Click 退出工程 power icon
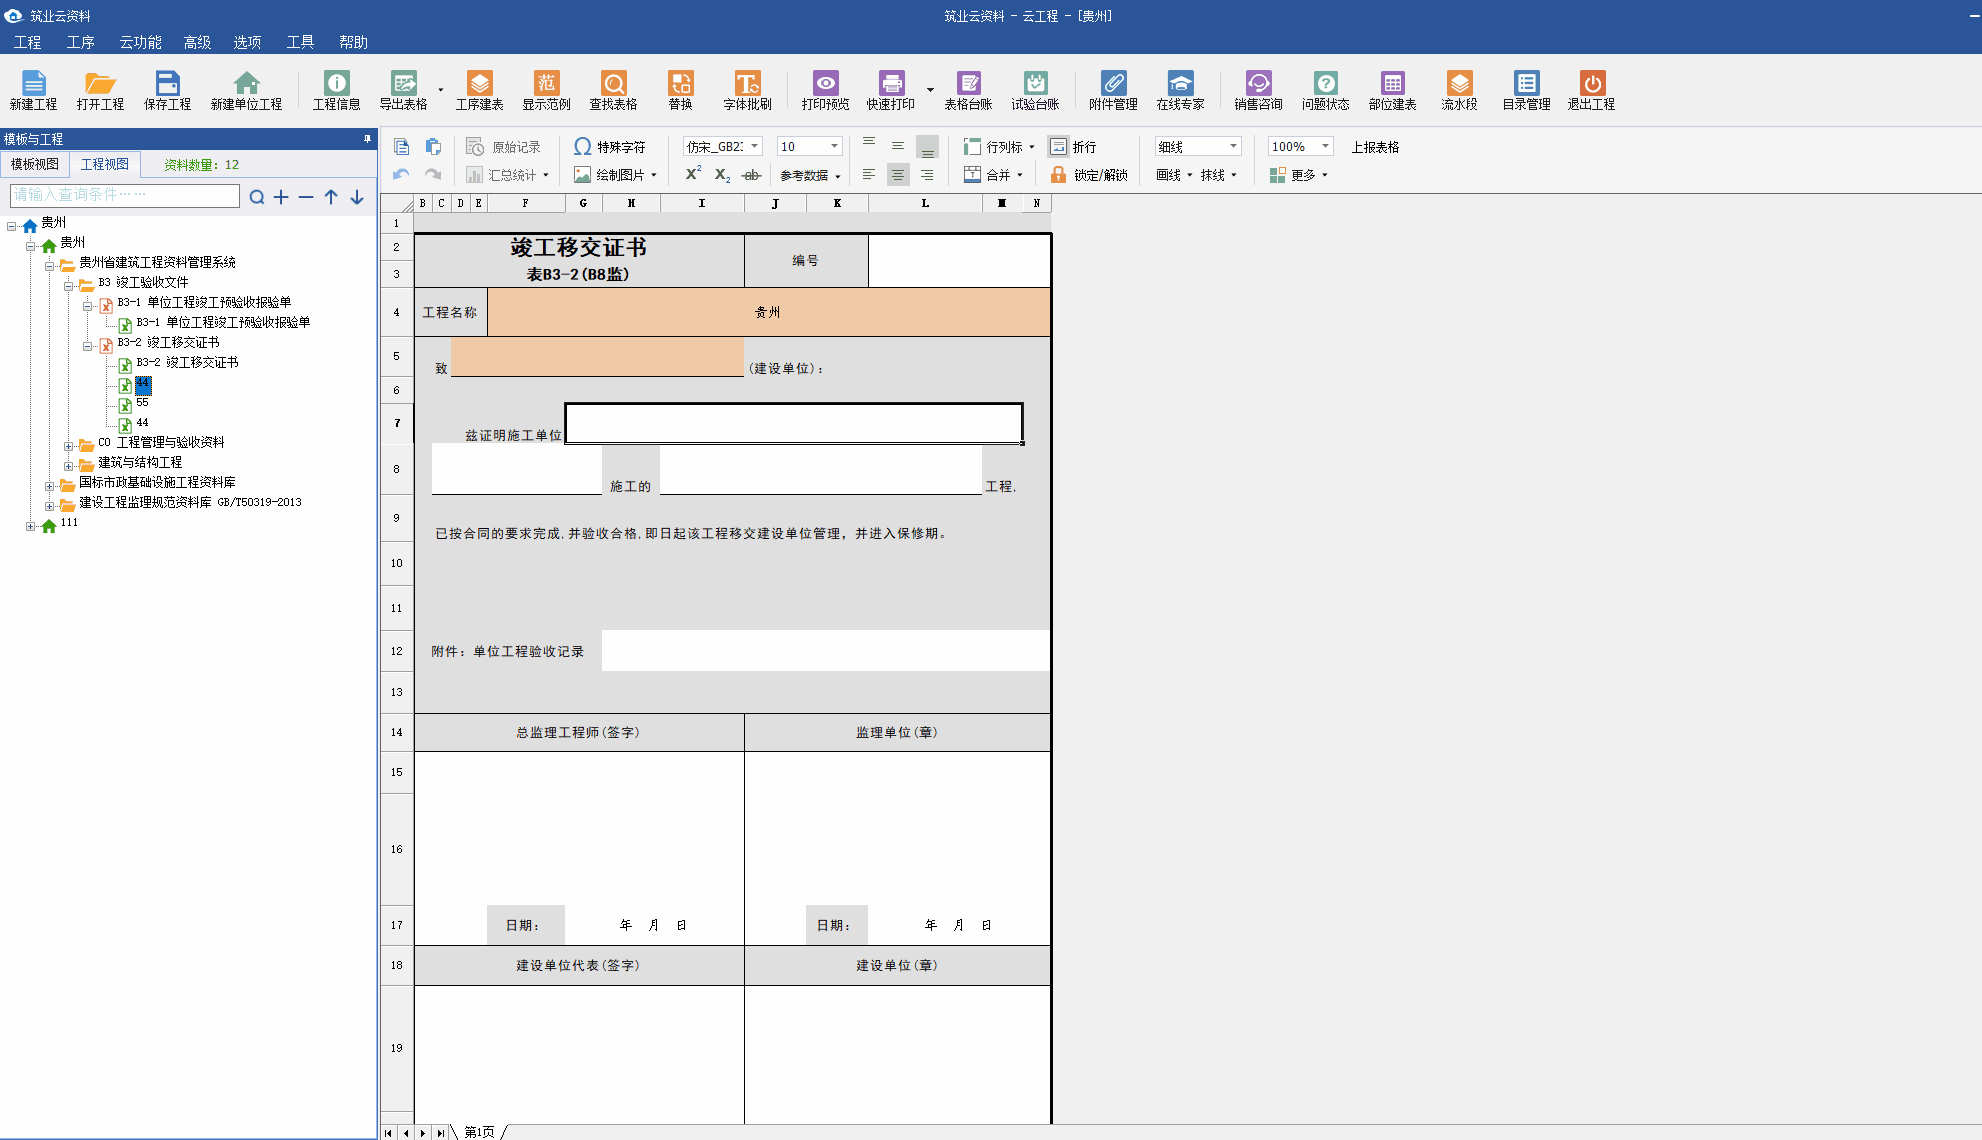 click(1591, 90)
